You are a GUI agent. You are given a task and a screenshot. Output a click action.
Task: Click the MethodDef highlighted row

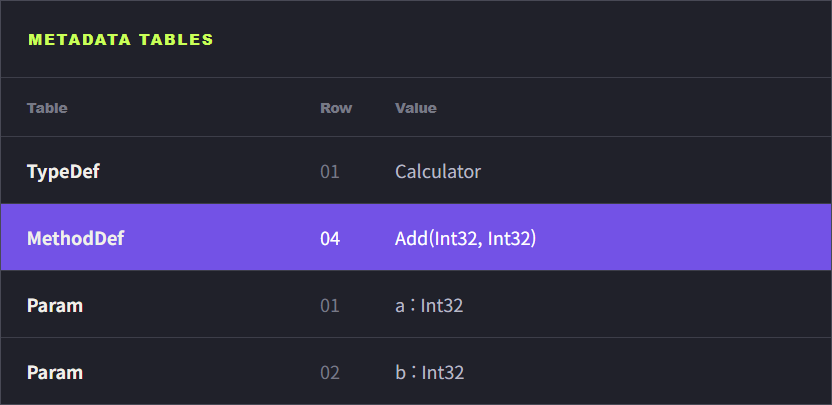pyautogui.click(x=416, y=237)
